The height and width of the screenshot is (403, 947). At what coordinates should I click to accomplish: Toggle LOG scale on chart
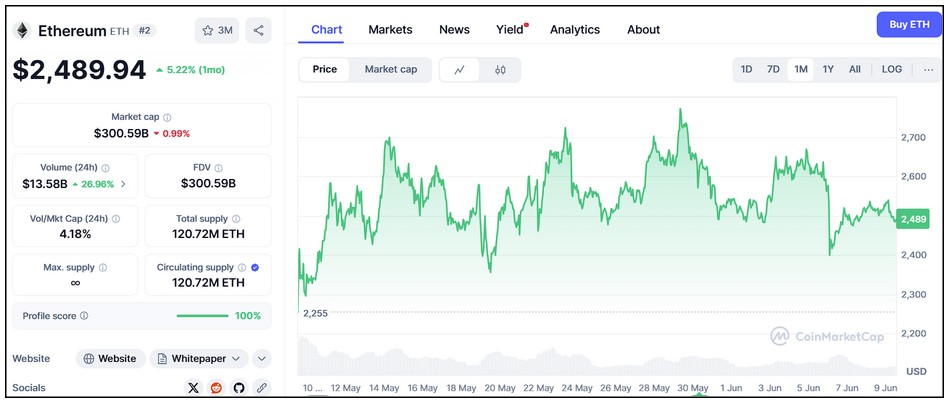pyautogui.click(x=891, y=69)
